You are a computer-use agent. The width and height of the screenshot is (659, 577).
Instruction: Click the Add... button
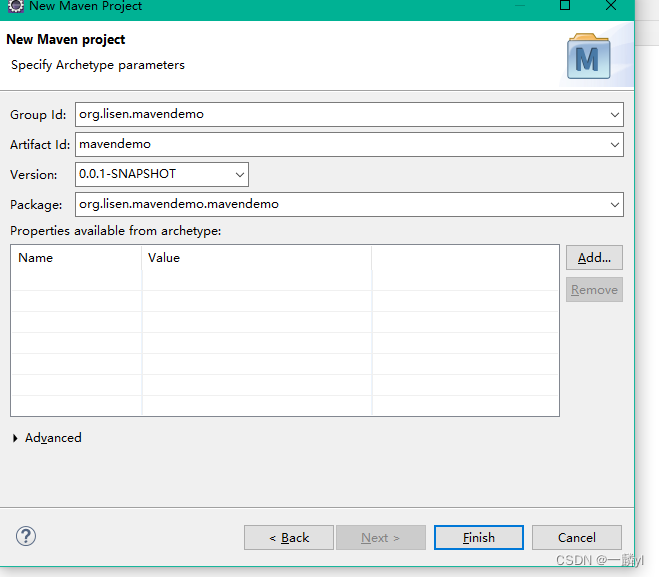click(594, 258)
